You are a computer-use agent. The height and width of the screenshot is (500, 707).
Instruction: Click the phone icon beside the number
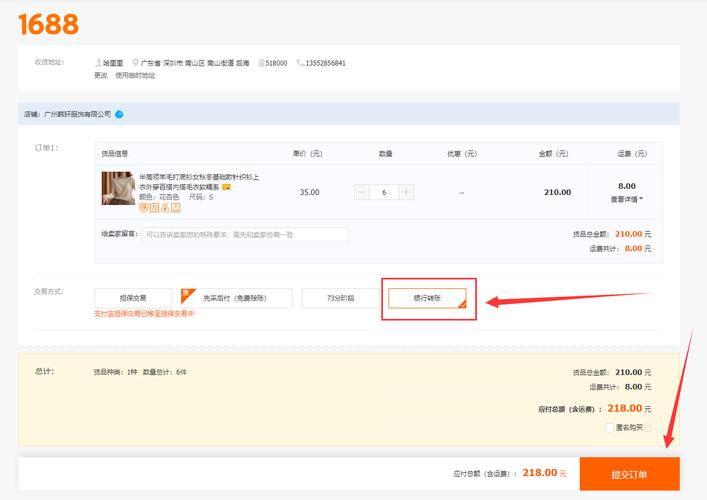tap(300, 62)
